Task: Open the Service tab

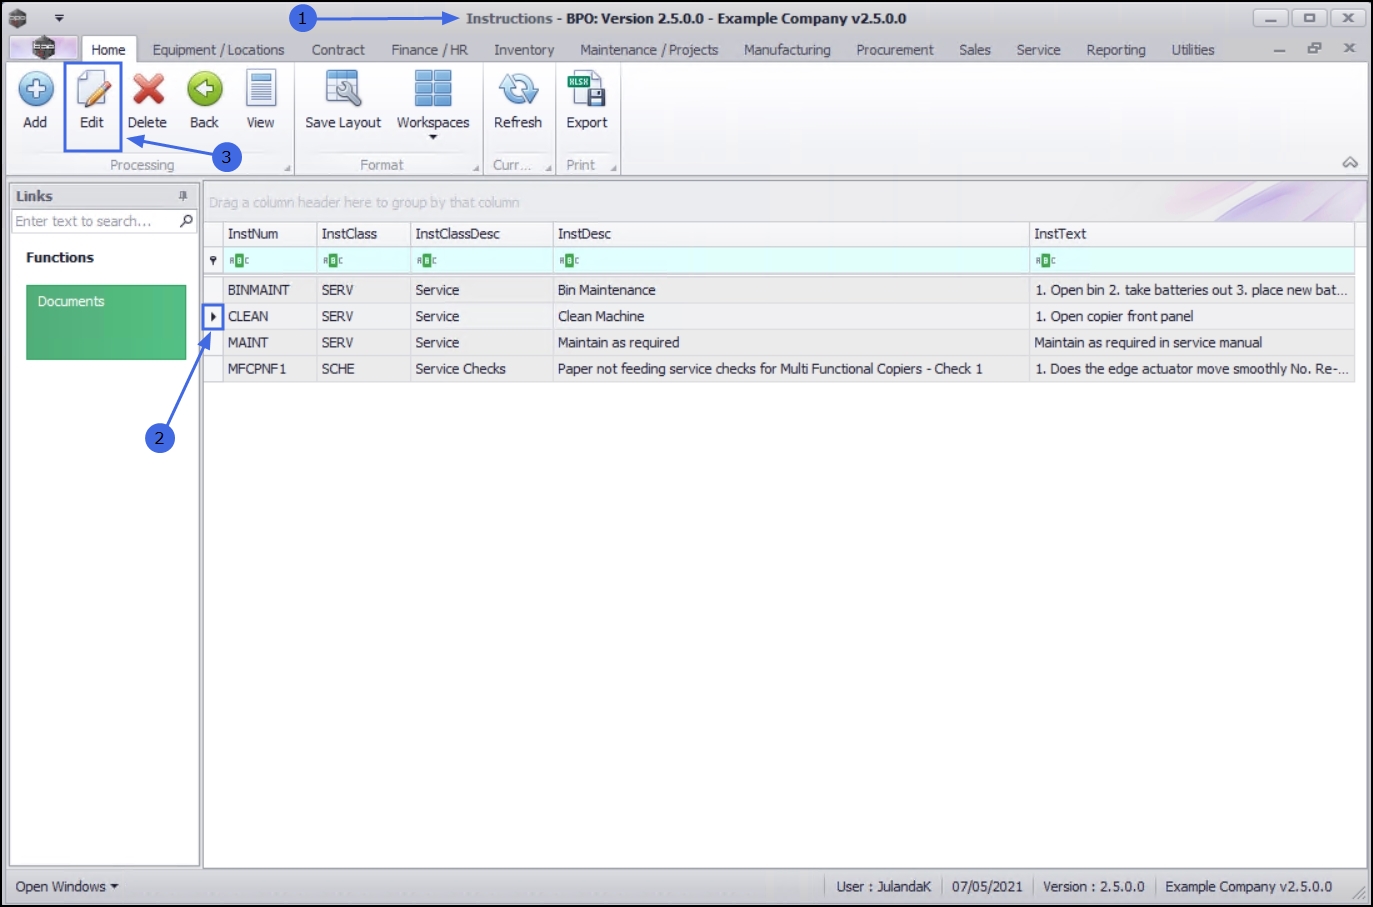Action: tap(1038, 50)
